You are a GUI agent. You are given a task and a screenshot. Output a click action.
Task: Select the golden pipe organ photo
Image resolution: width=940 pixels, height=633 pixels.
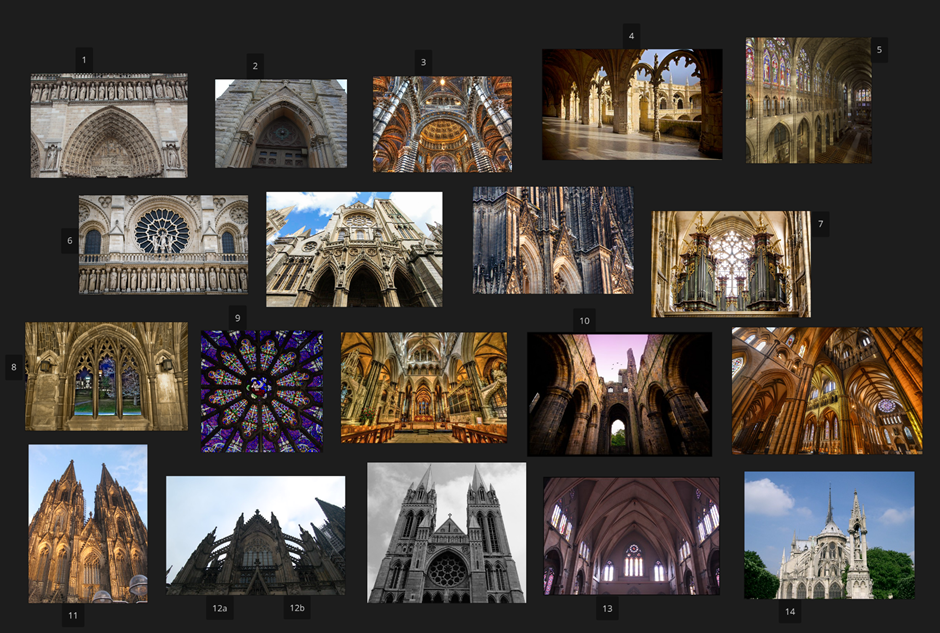tap(731, 264)
